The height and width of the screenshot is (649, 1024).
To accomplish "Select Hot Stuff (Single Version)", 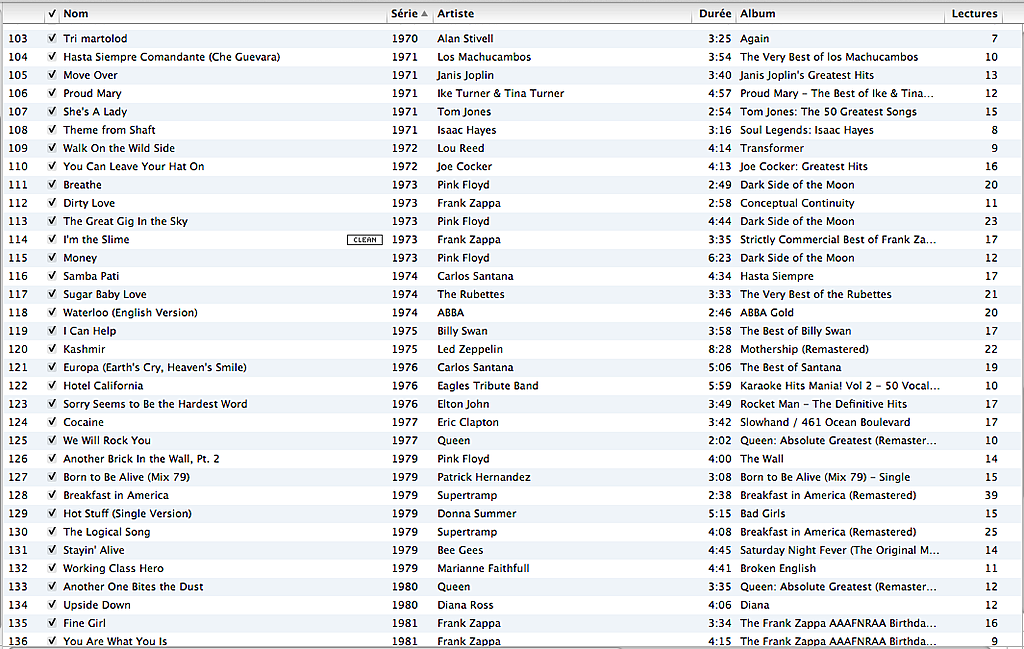I will point(127,514).
